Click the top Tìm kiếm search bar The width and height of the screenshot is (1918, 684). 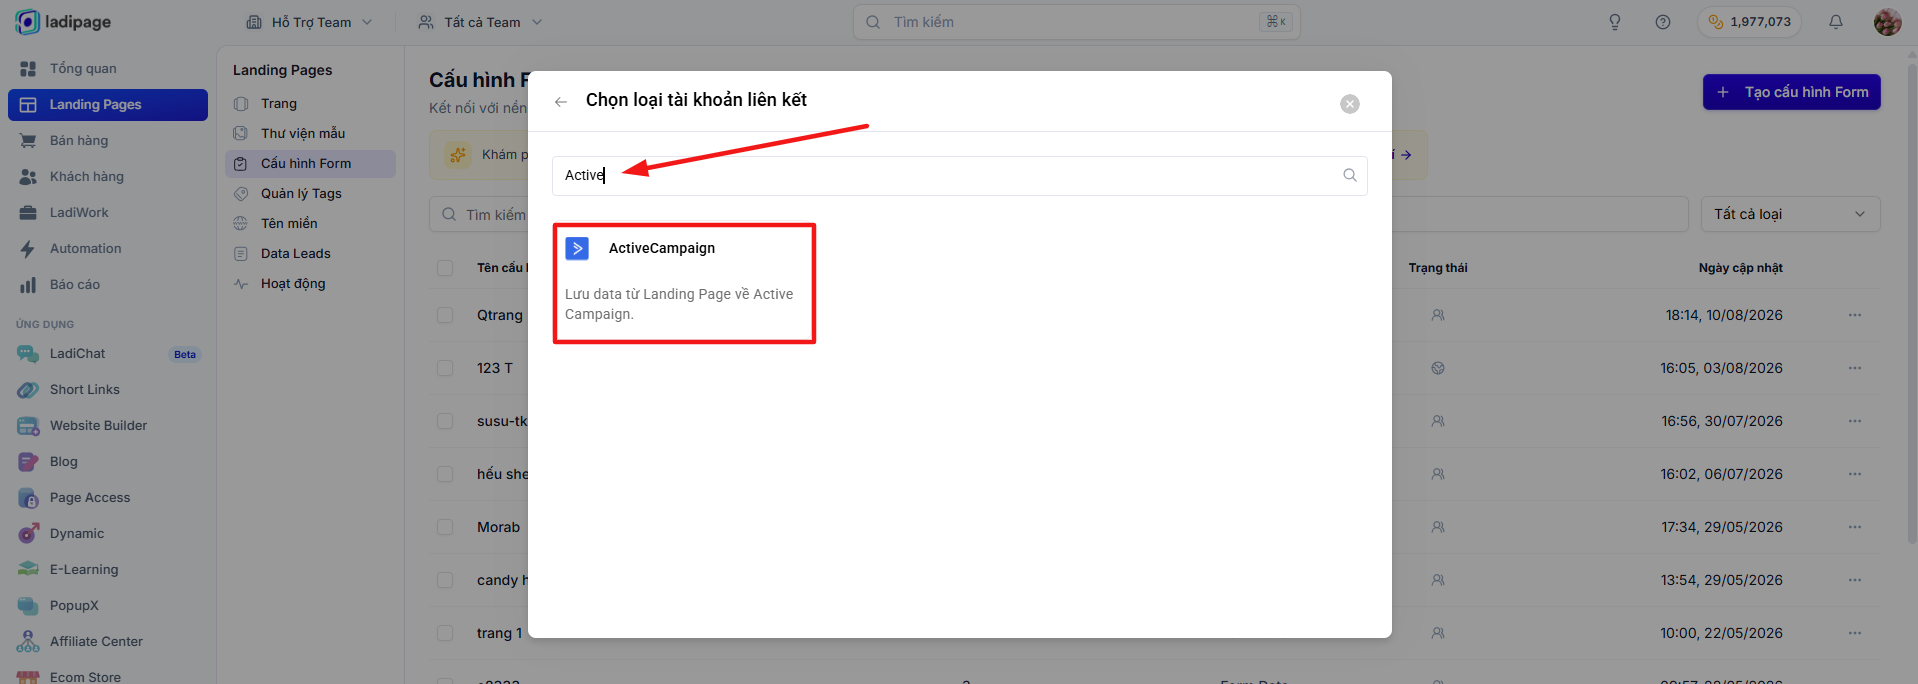(1076, 22)
